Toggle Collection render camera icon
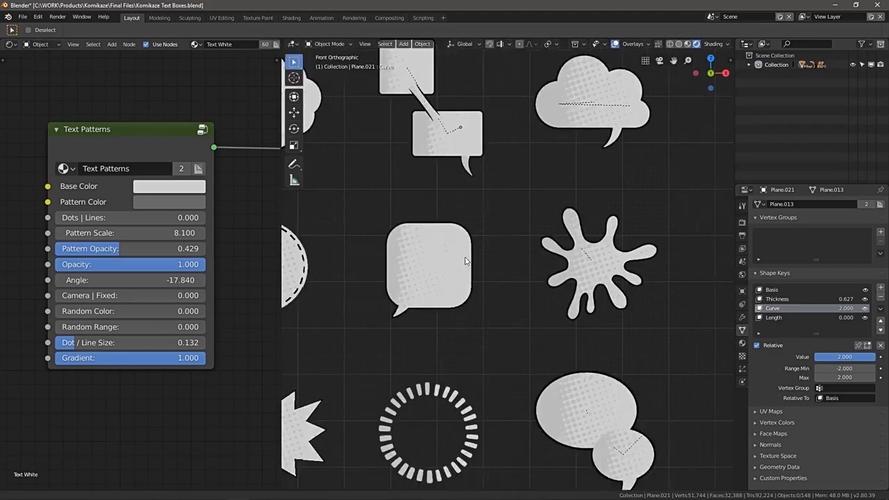The width and height of the screenshot is (889, 500). 880,65
